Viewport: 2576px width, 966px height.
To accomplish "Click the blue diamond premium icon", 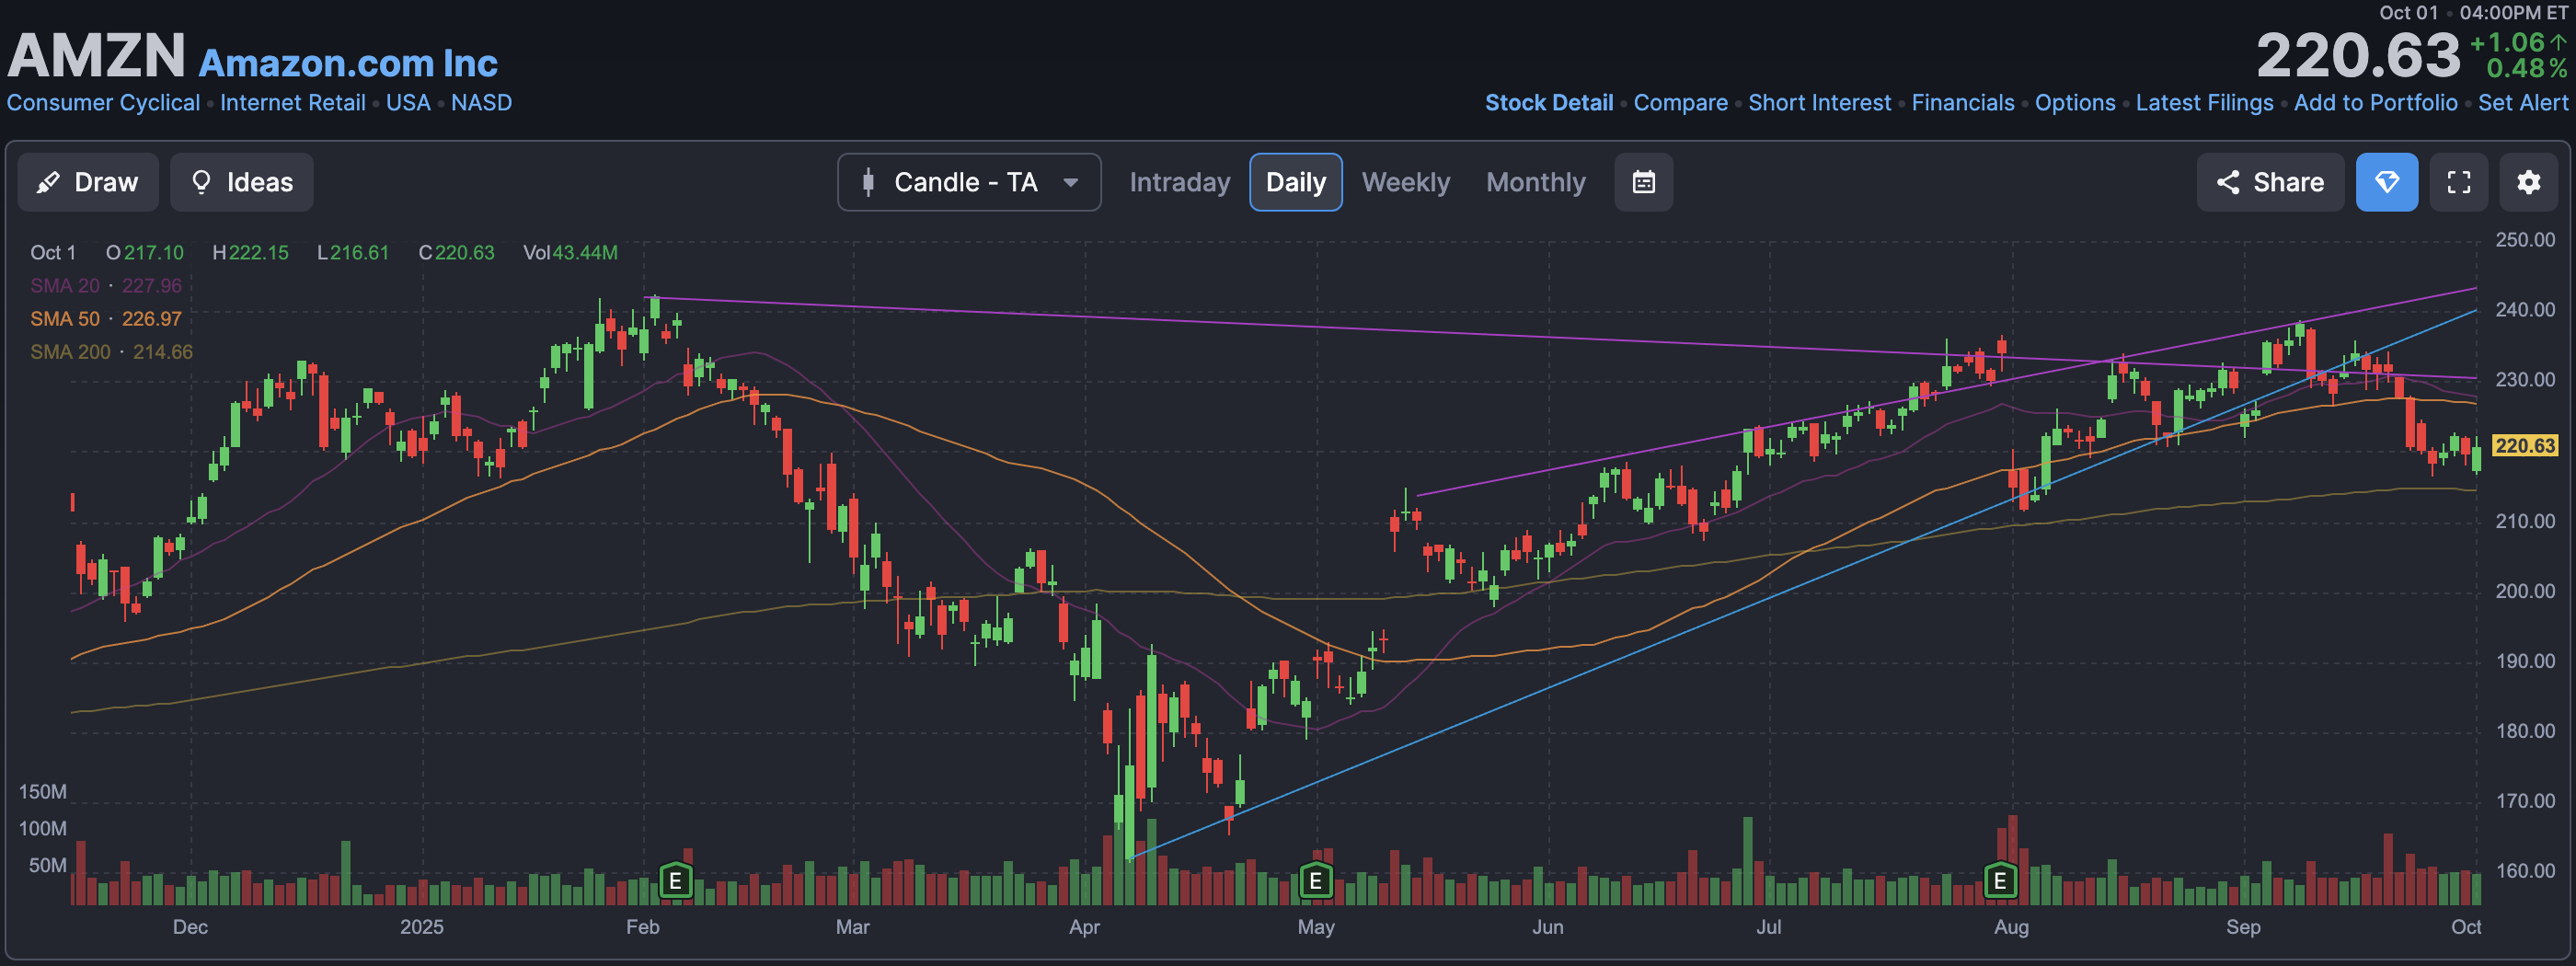I will (x=2386, y=182).
